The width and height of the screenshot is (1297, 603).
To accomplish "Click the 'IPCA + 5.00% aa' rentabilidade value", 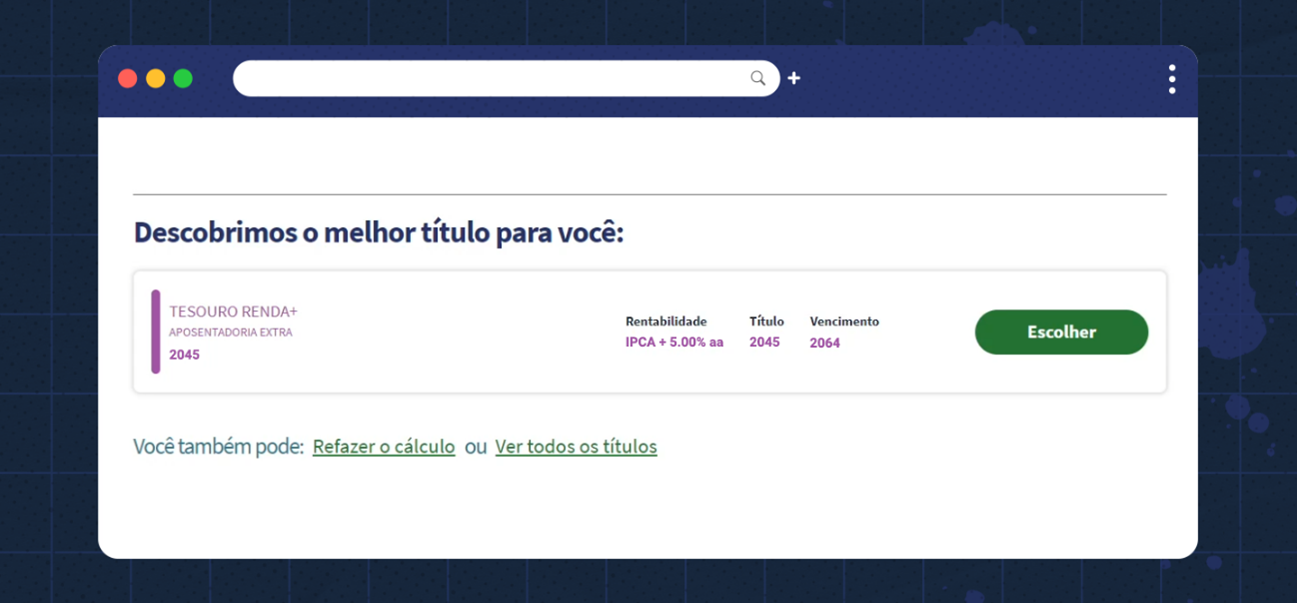I will (674, 342).
